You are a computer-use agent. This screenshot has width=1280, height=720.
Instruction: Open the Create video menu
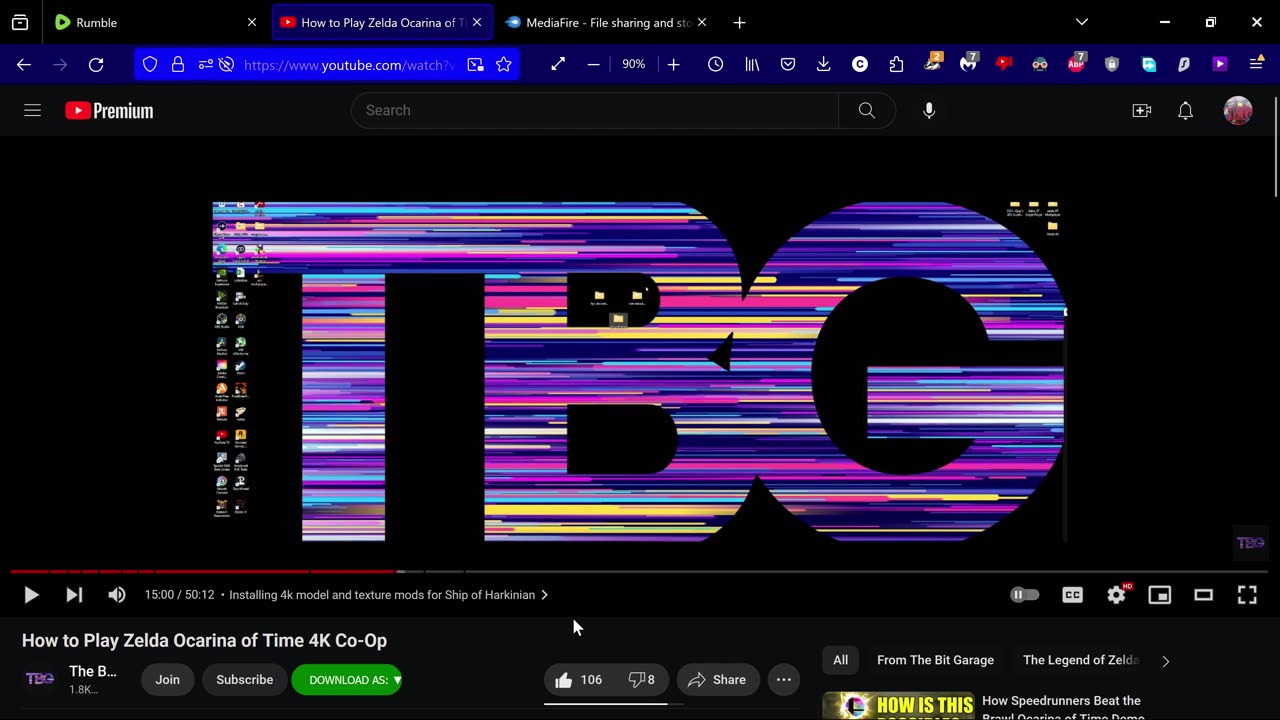tap(1142, 111)
